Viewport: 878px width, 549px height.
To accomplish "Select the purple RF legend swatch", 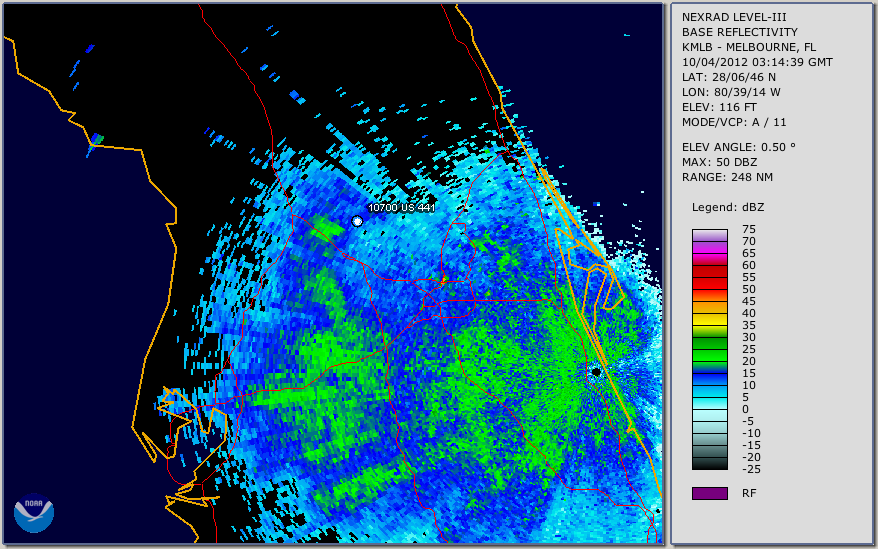I will (709, 493).
